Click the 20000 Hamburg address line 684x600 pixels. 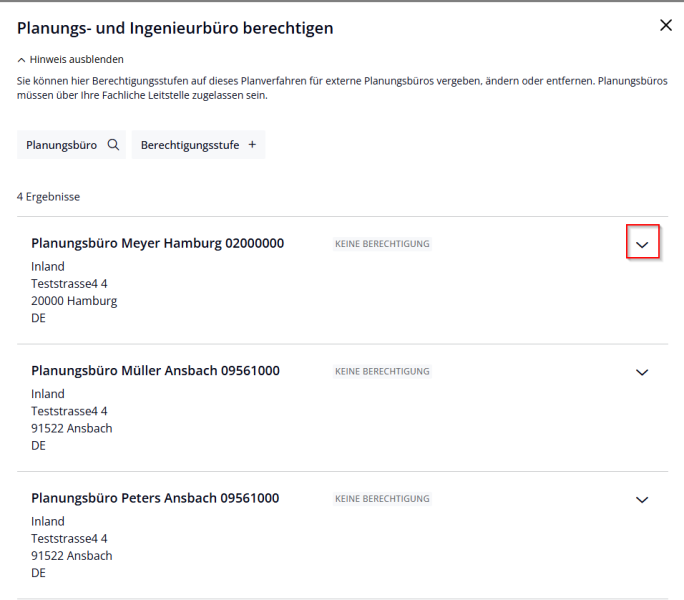[x=74, y=301]
